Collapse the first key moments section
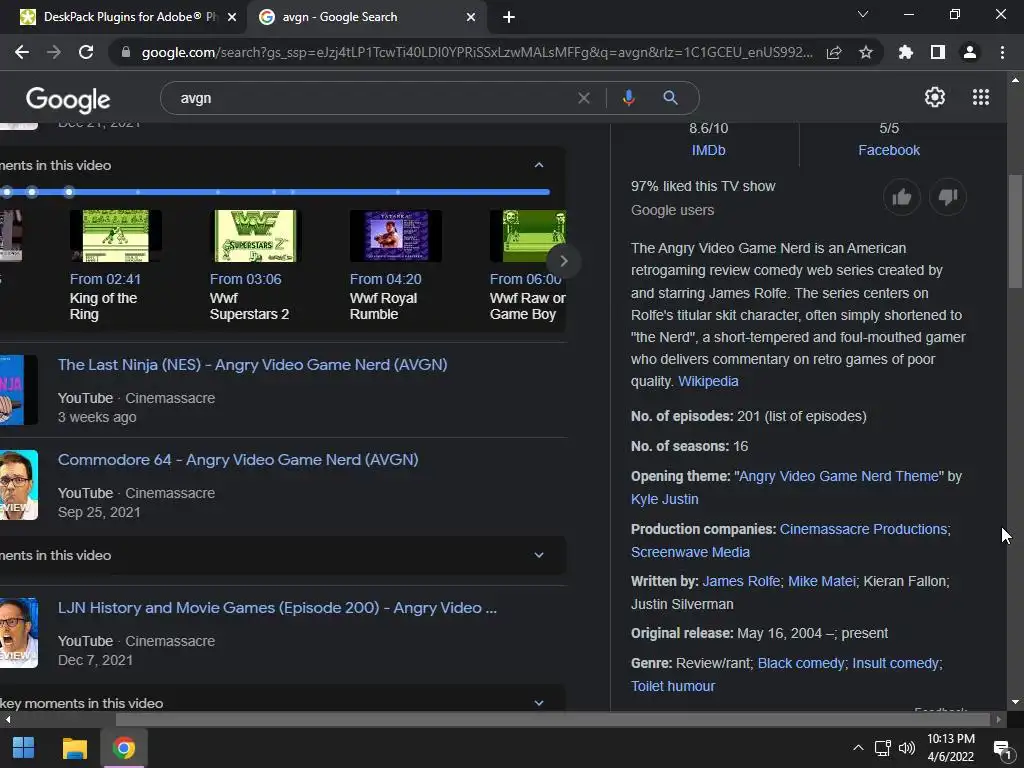 pyautogui.click(x=539, y=165)
